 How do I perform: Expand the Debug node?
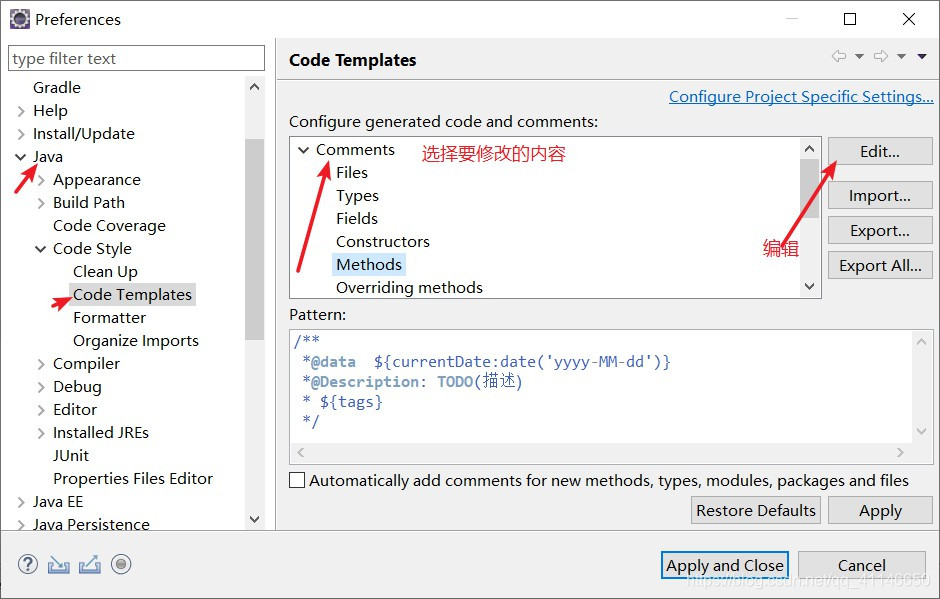tap(41, 387)
